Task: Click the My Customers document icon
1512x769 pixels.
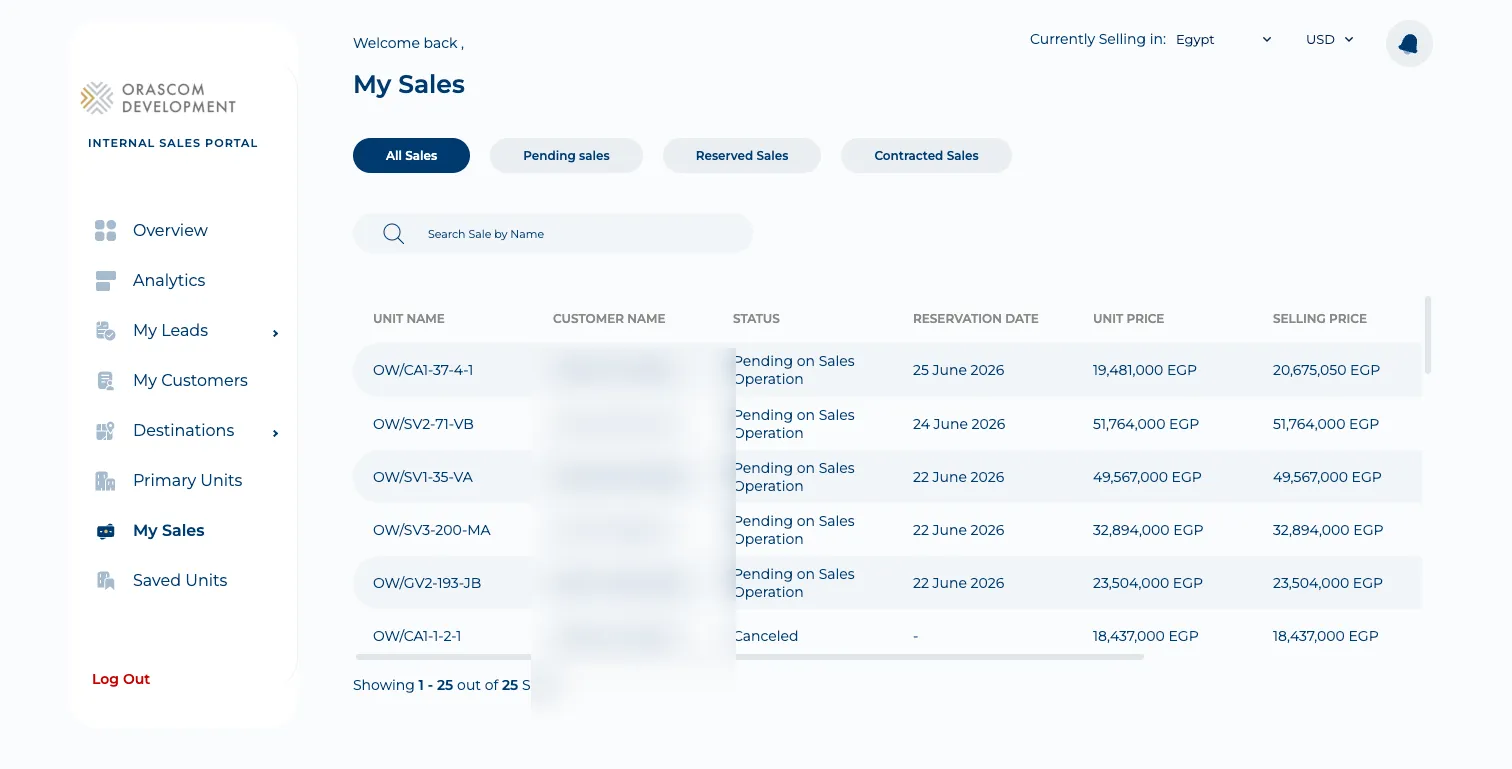Action: pyautogui.click(x=106, y=381)
